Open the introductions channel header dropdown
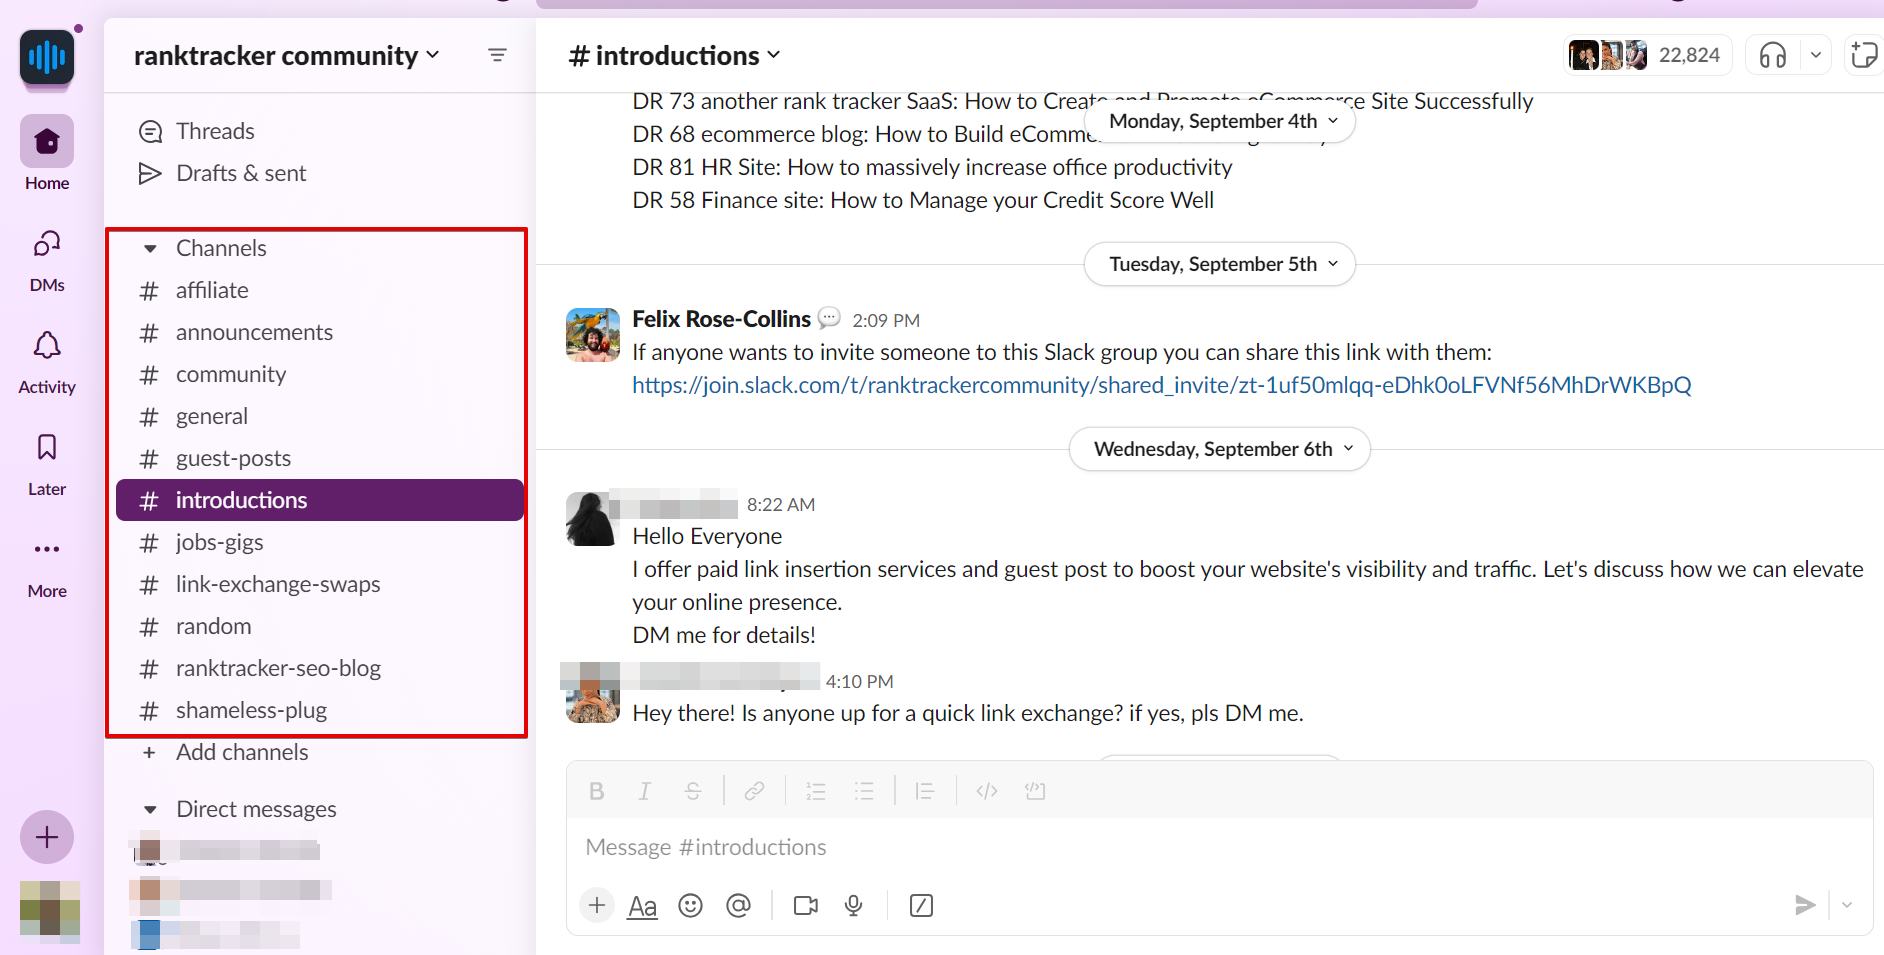1884x955 pixels. pos(674,55)
